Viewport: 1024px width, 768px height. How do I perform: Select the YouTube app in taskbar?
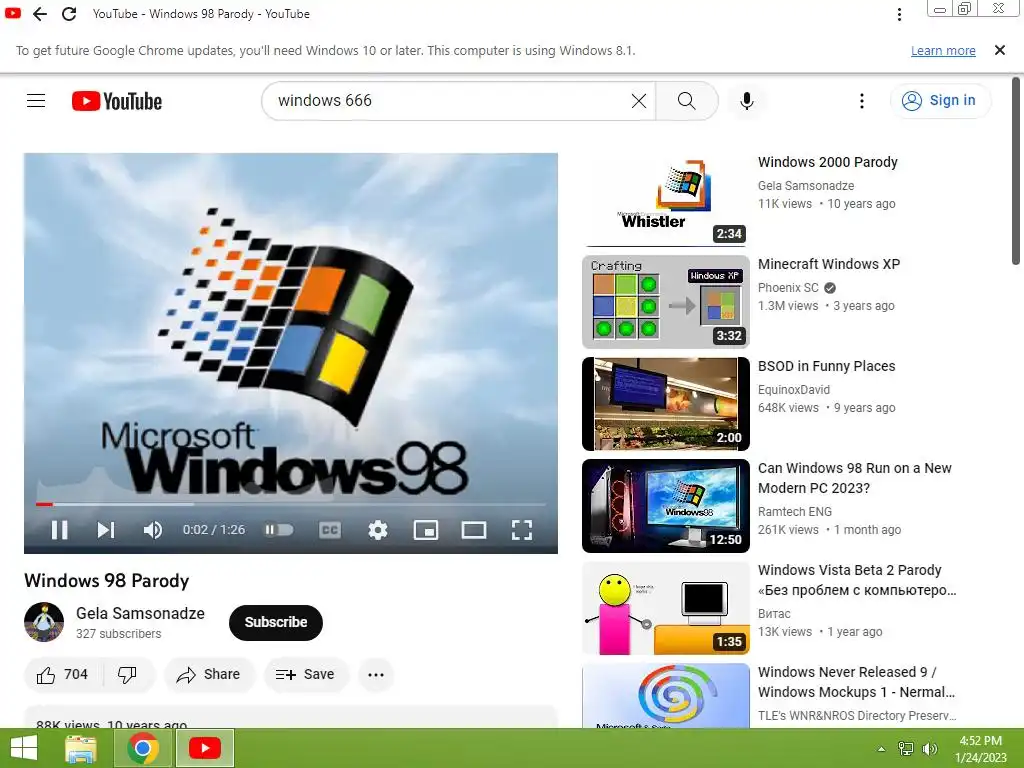pyautogui.click(x=204, y=748)
